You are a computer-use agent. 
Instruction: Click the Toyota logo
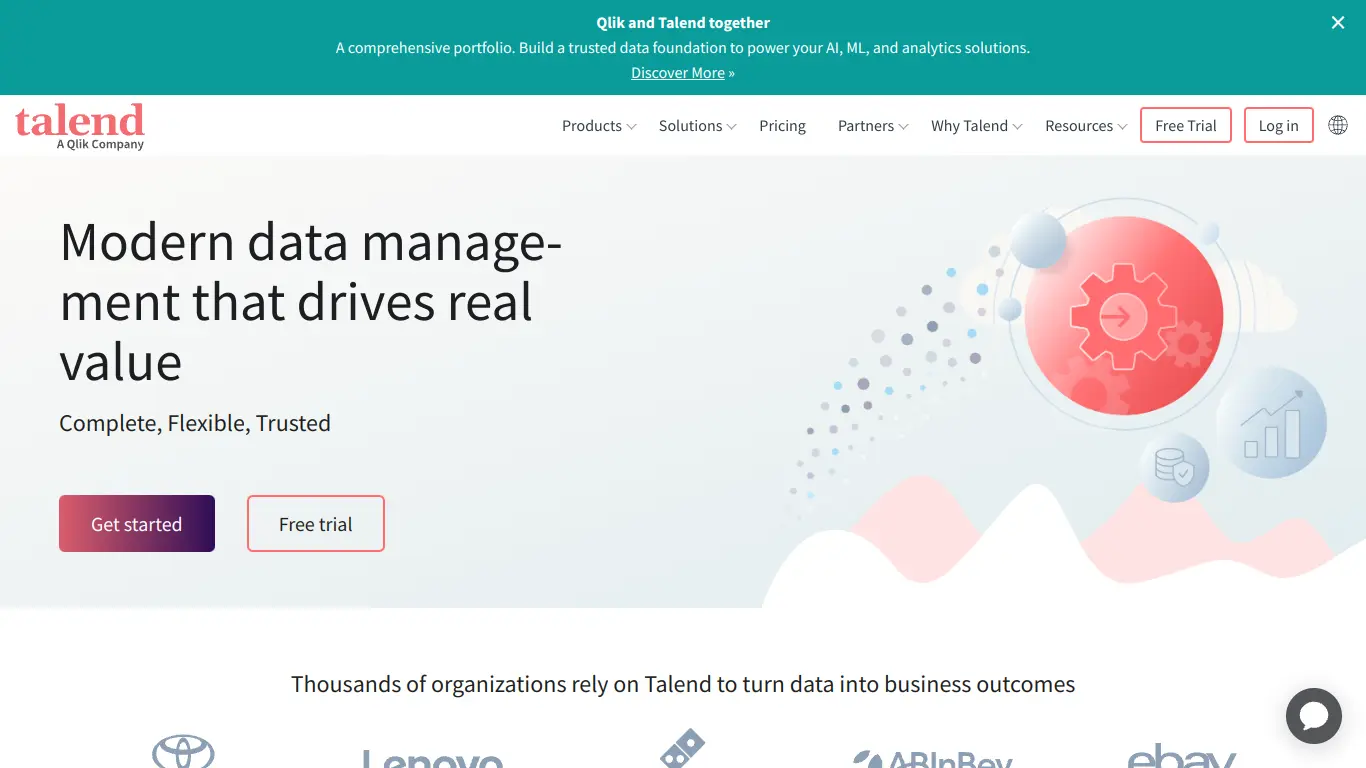click(x=183, y=751)
